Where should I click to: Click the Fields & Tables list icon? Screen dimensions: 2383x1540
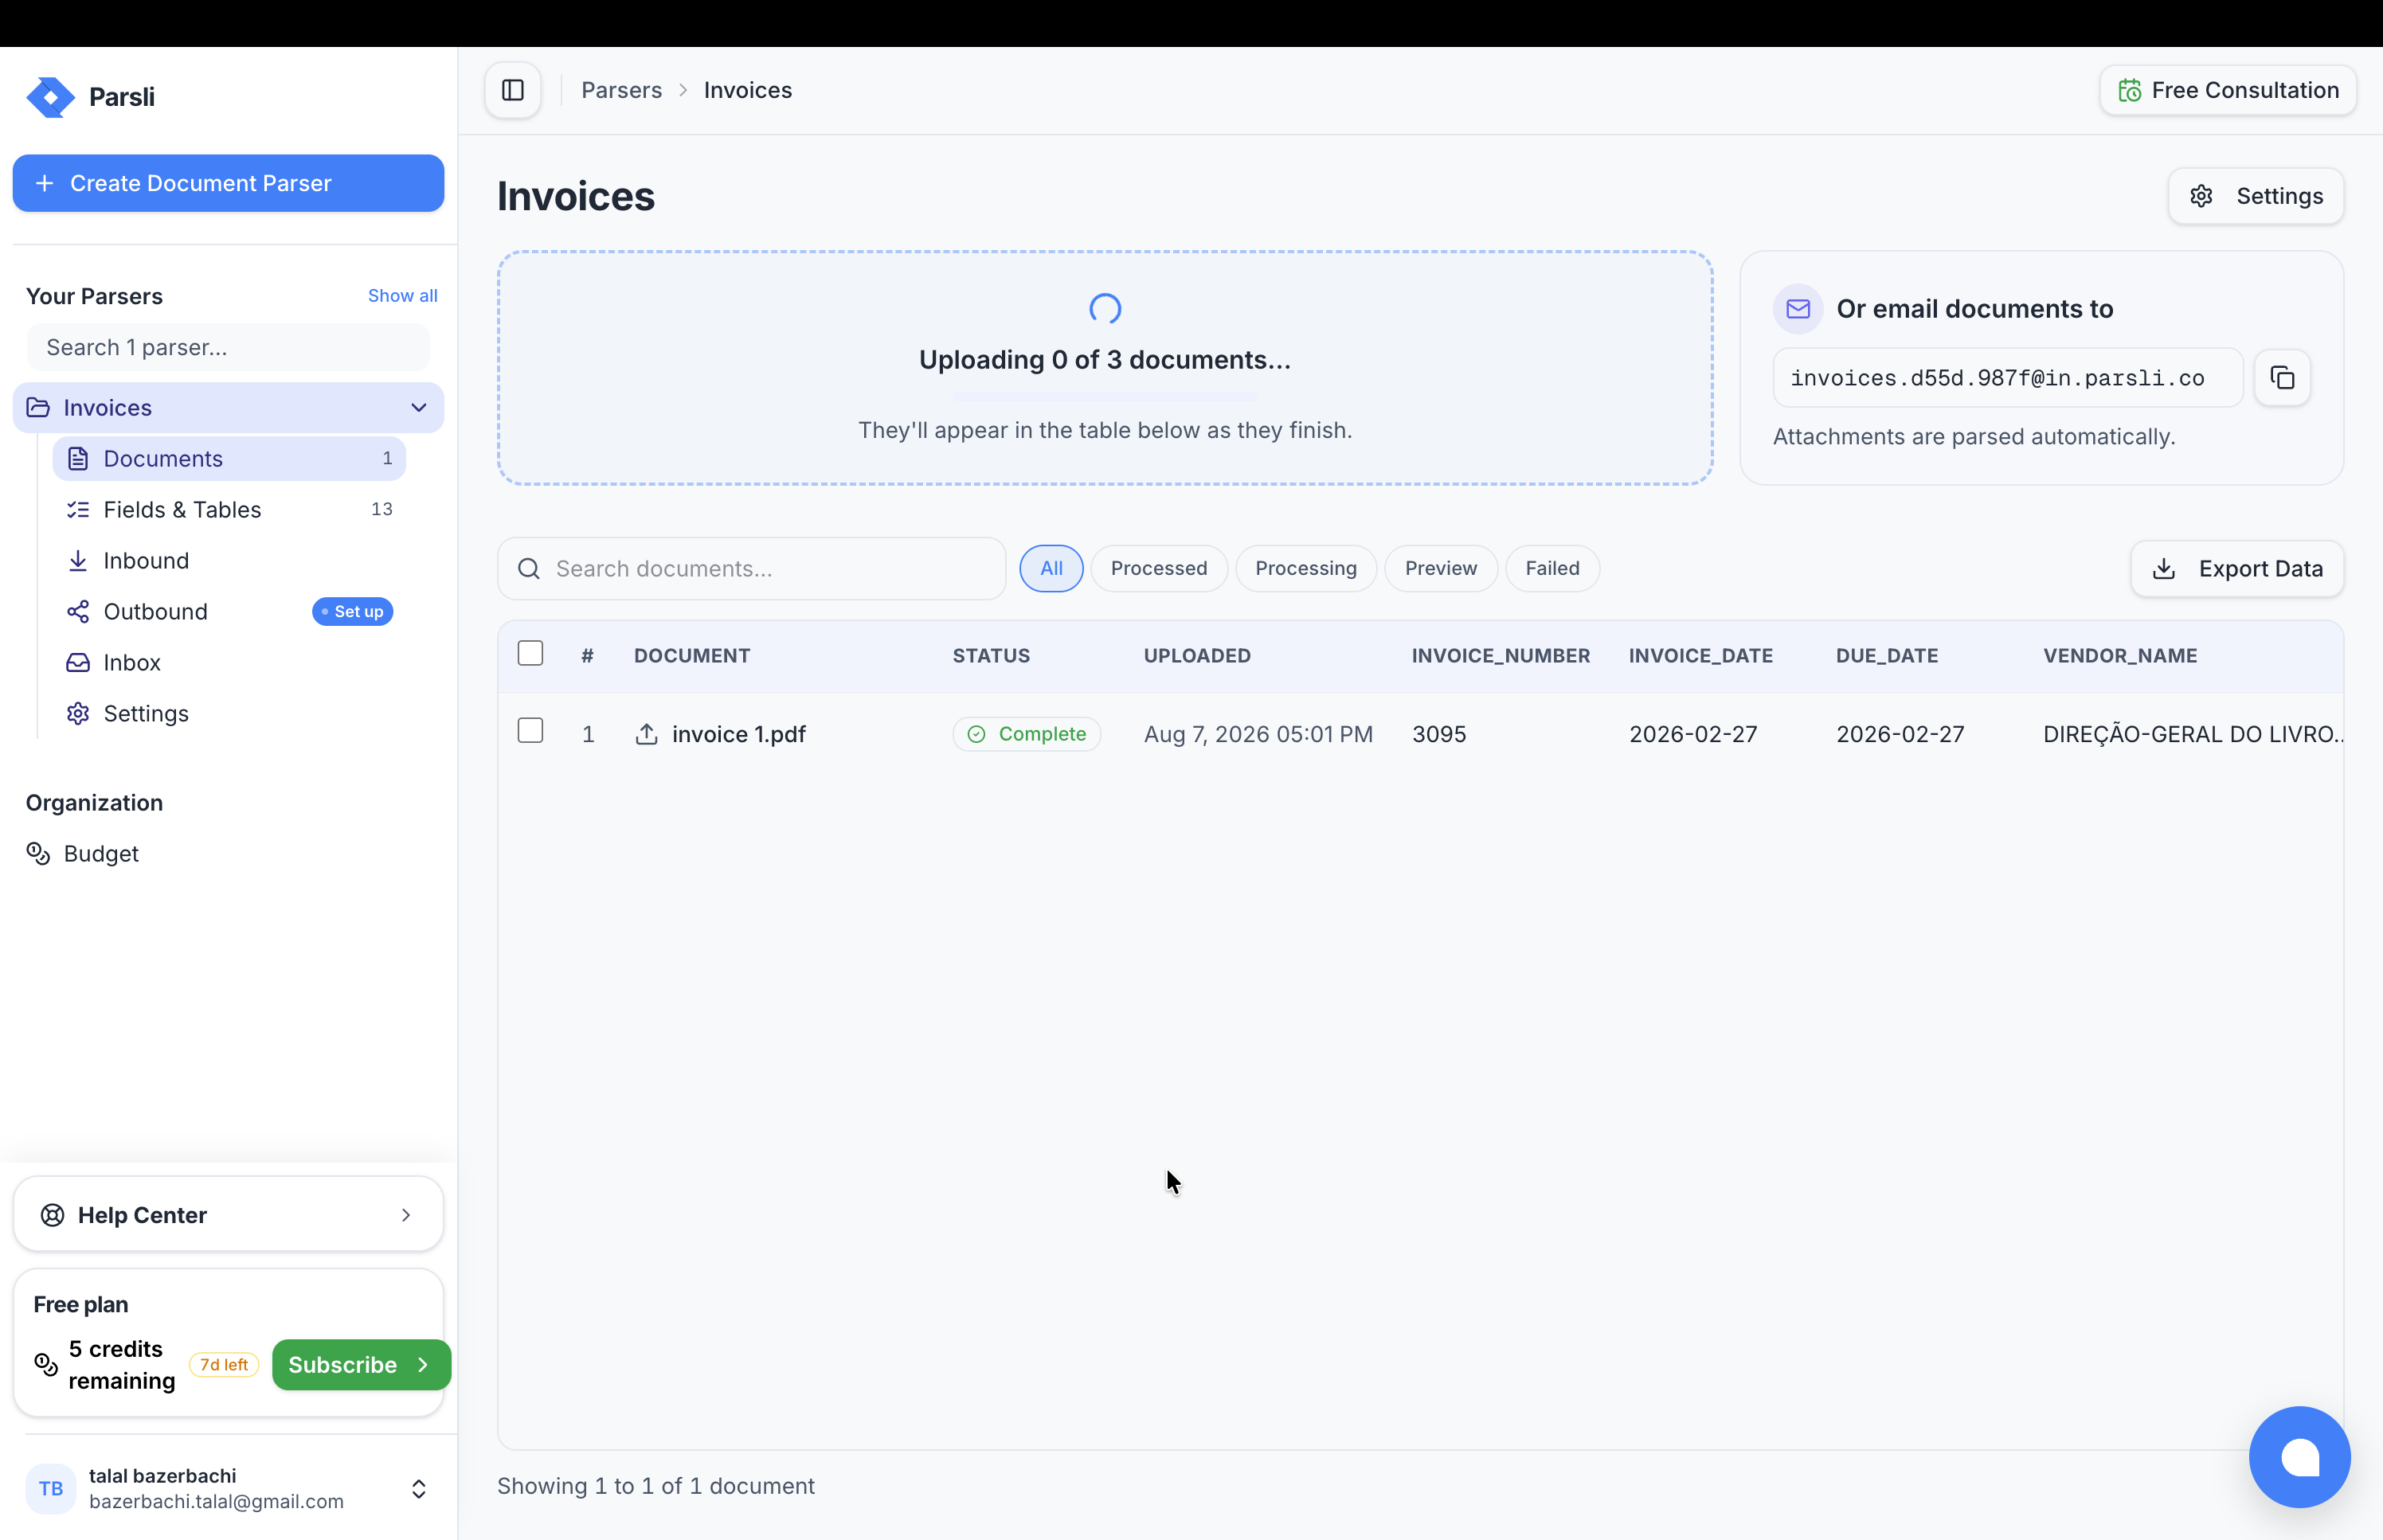click(x=78, y=510)
